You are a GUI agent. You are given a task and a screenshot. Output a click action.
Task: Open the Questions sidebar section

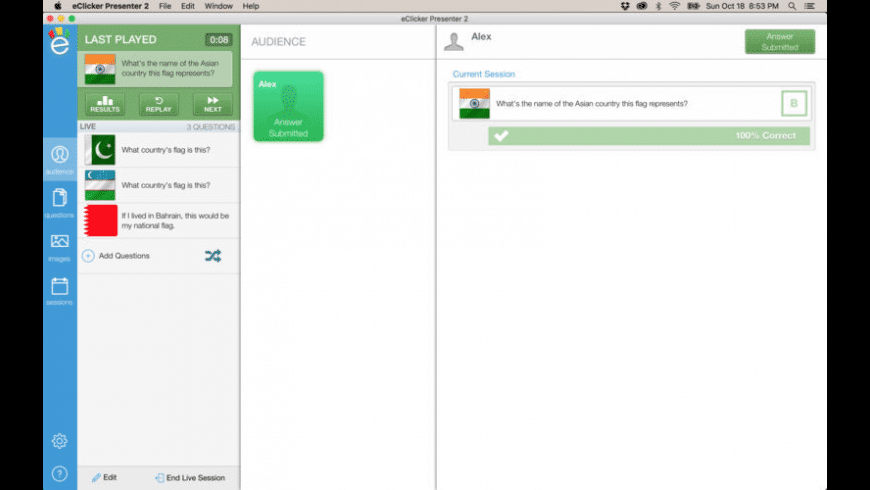(x=60, y=203)
